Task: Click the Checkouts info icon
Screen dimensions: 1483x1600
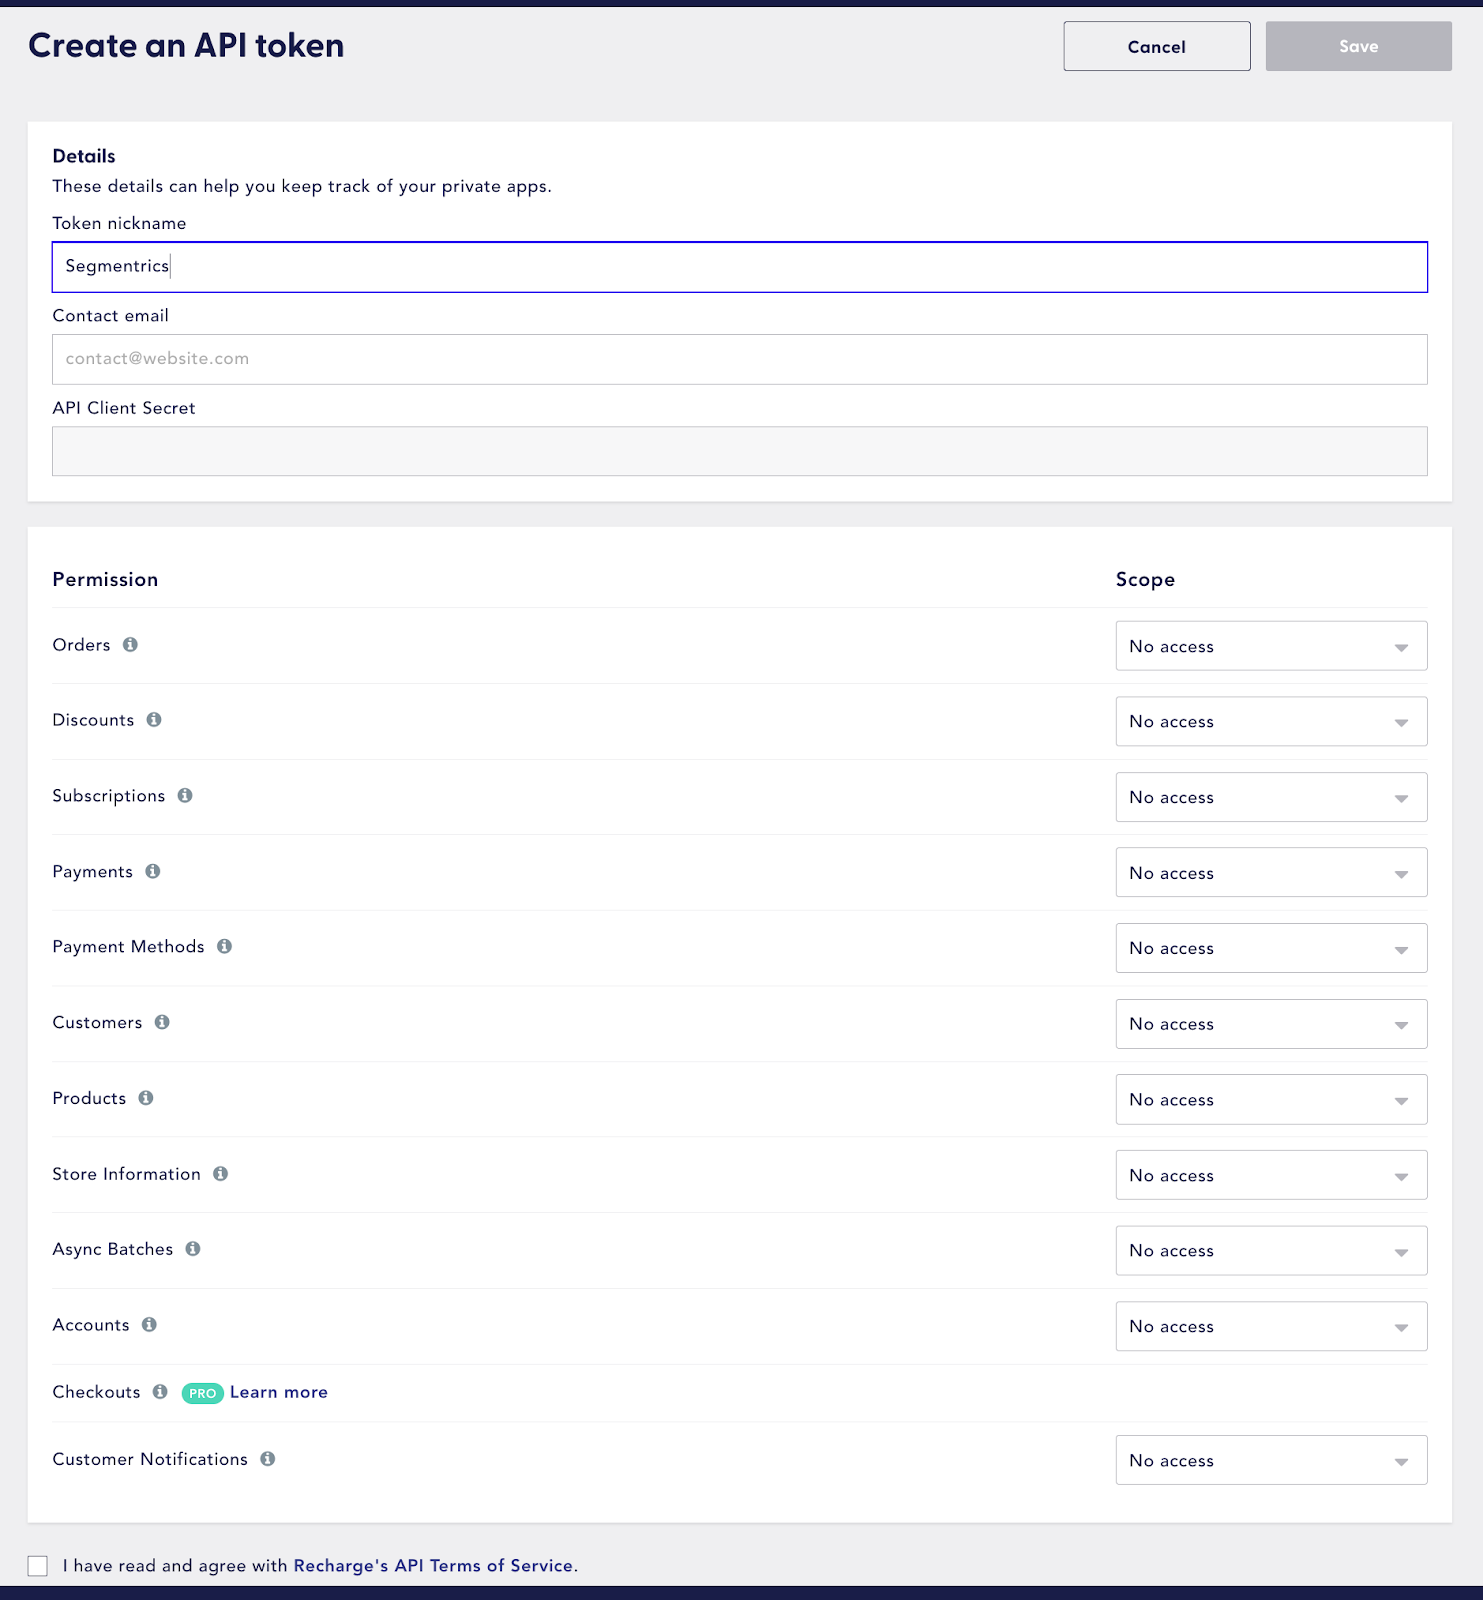Action: tap(160, 1392)
